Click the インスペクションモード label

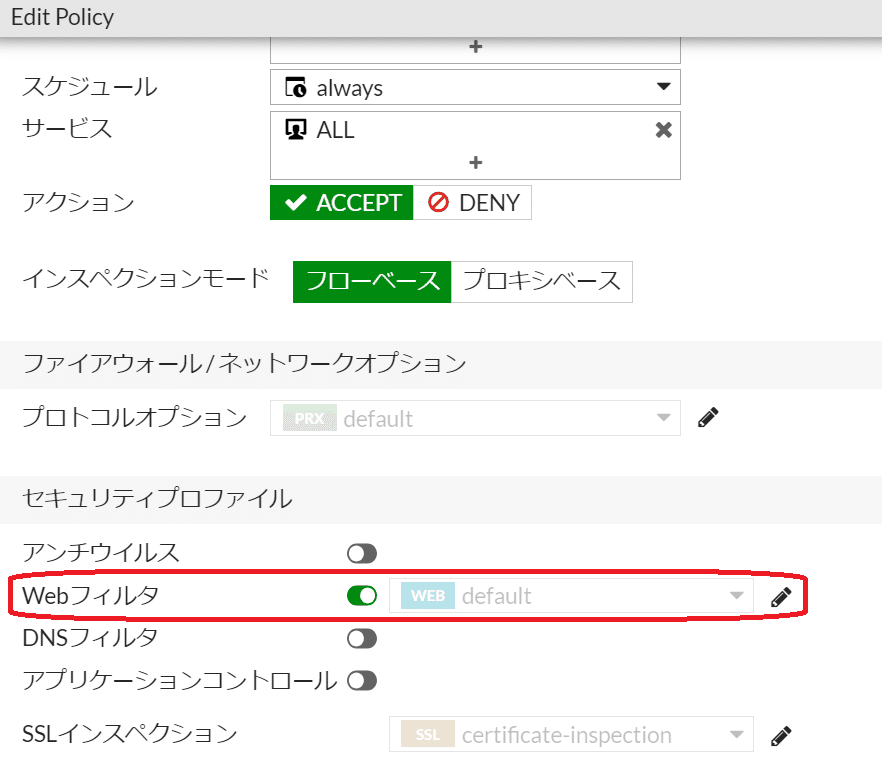point(146,278)
